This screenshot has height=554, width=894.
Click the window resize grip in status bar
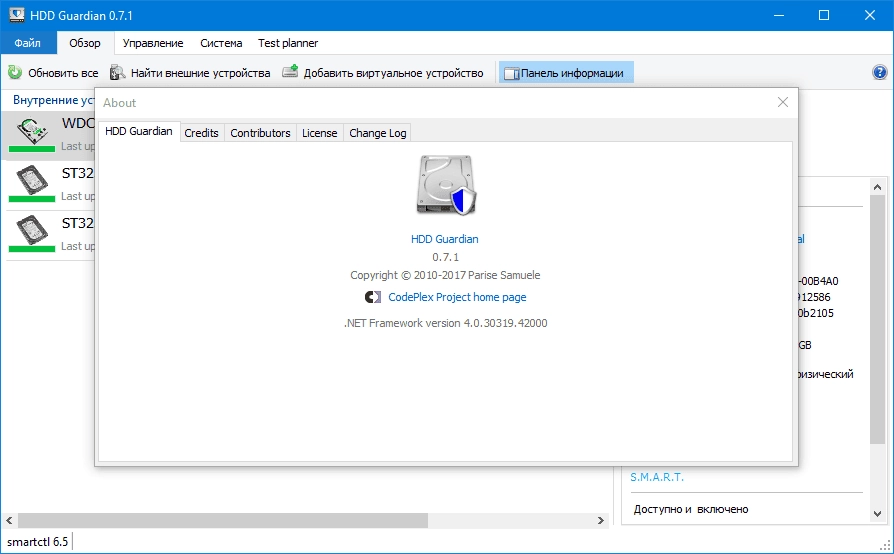[x=884, y=545]
